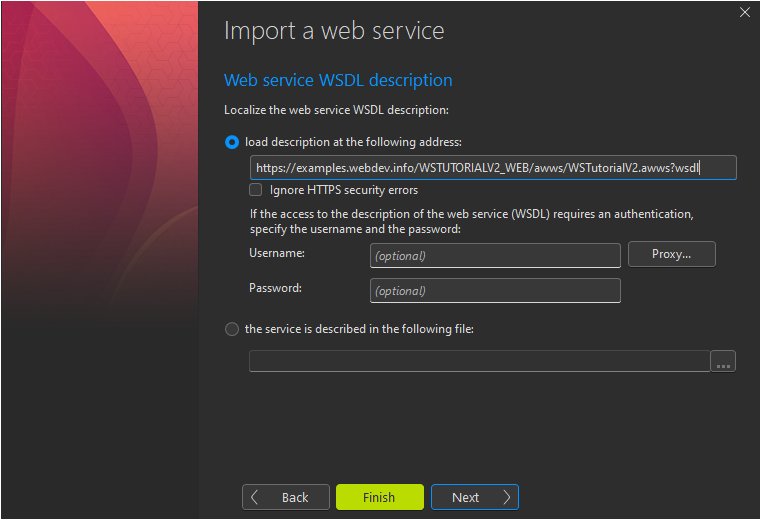Click the 'Localize the web service WSDL description:' text
This screenshot has height=520, width=761.
point(336,110)
